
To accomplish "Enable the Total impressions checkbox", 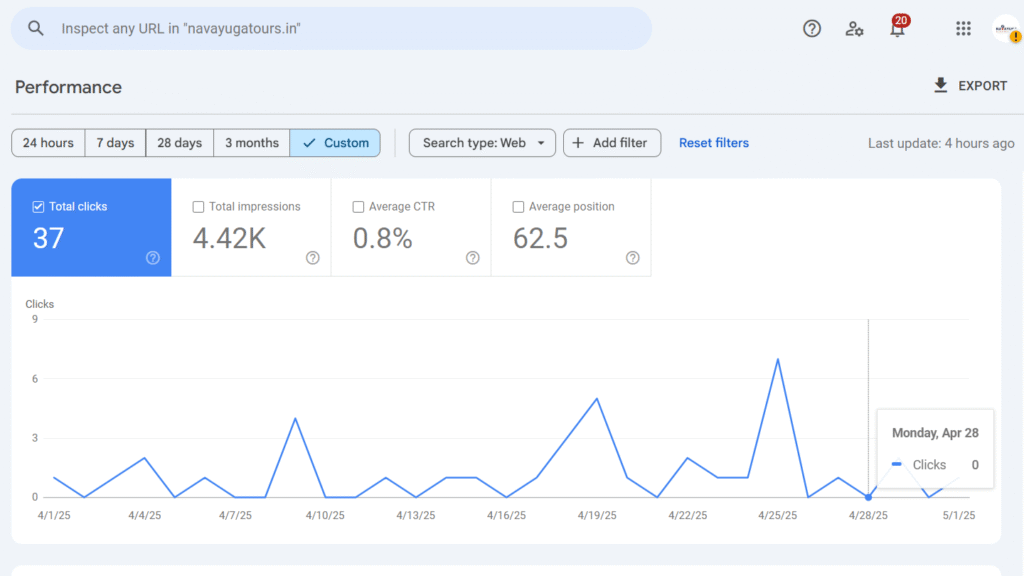I will click(197, 206).
